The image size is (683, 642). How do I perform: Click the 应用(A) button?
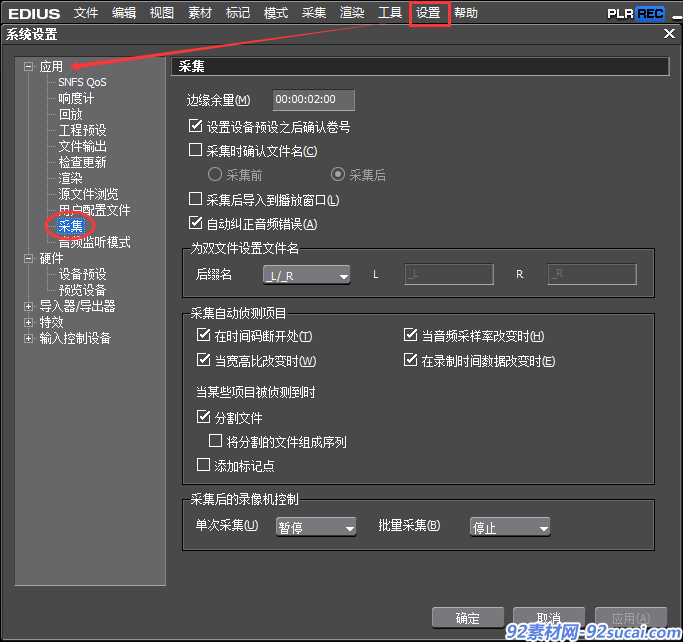631,618
